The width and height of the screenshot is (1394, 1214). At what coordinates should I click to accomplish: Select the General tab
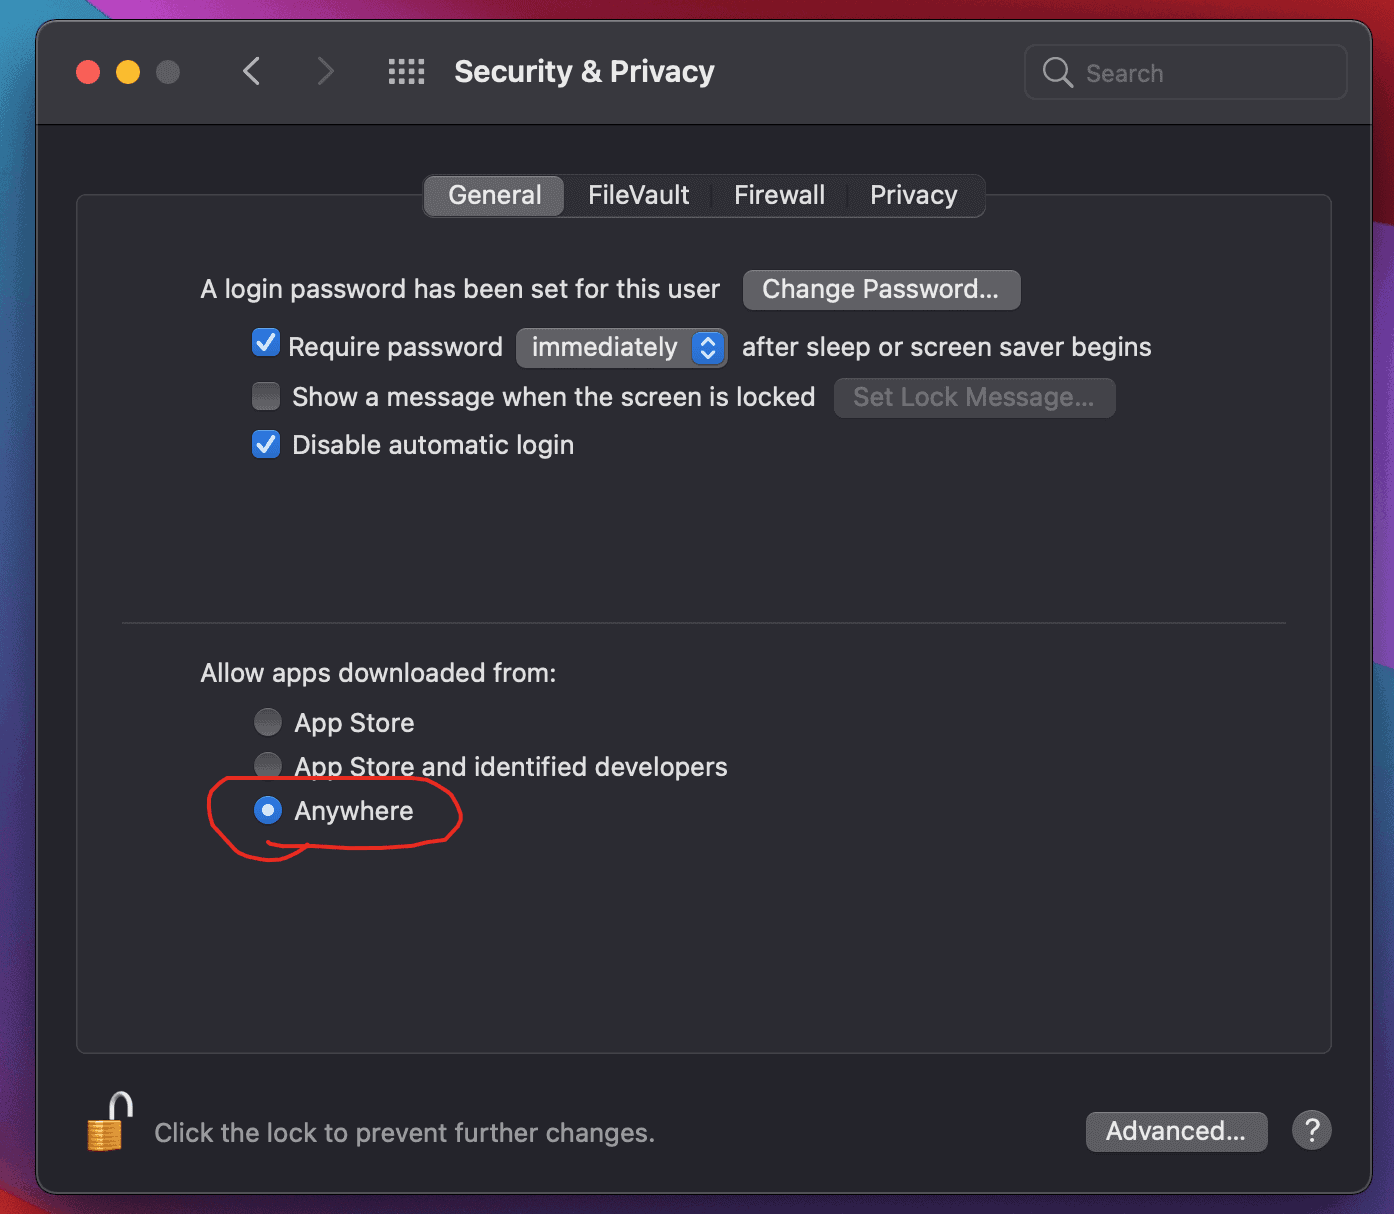coord(495,195)
